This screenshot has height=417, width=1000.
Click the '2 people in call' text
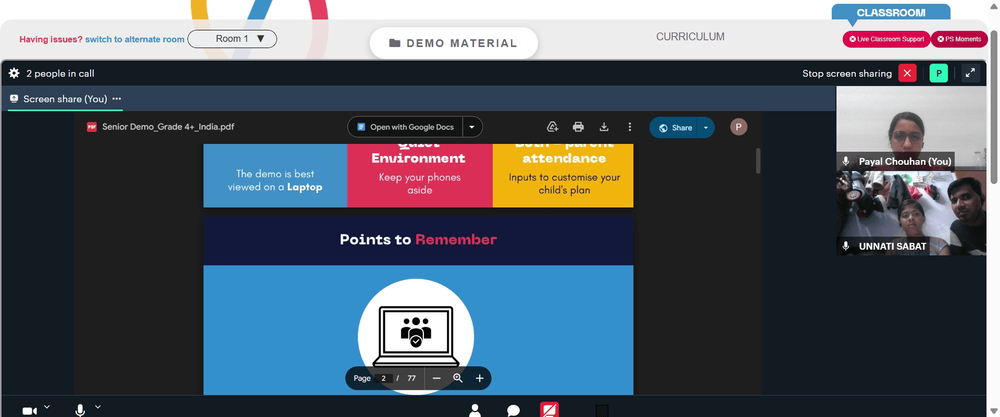coord(60,73)
